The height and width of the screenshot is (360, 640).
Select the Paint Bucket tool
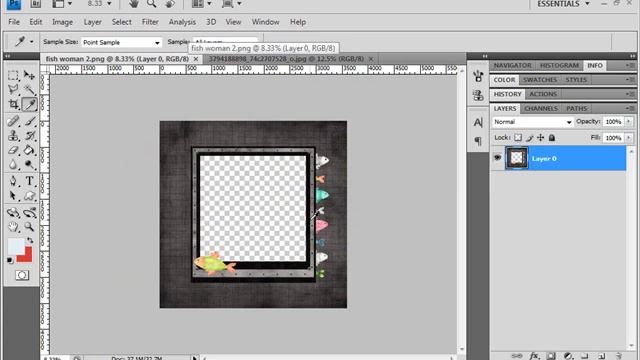click(29, 150)
